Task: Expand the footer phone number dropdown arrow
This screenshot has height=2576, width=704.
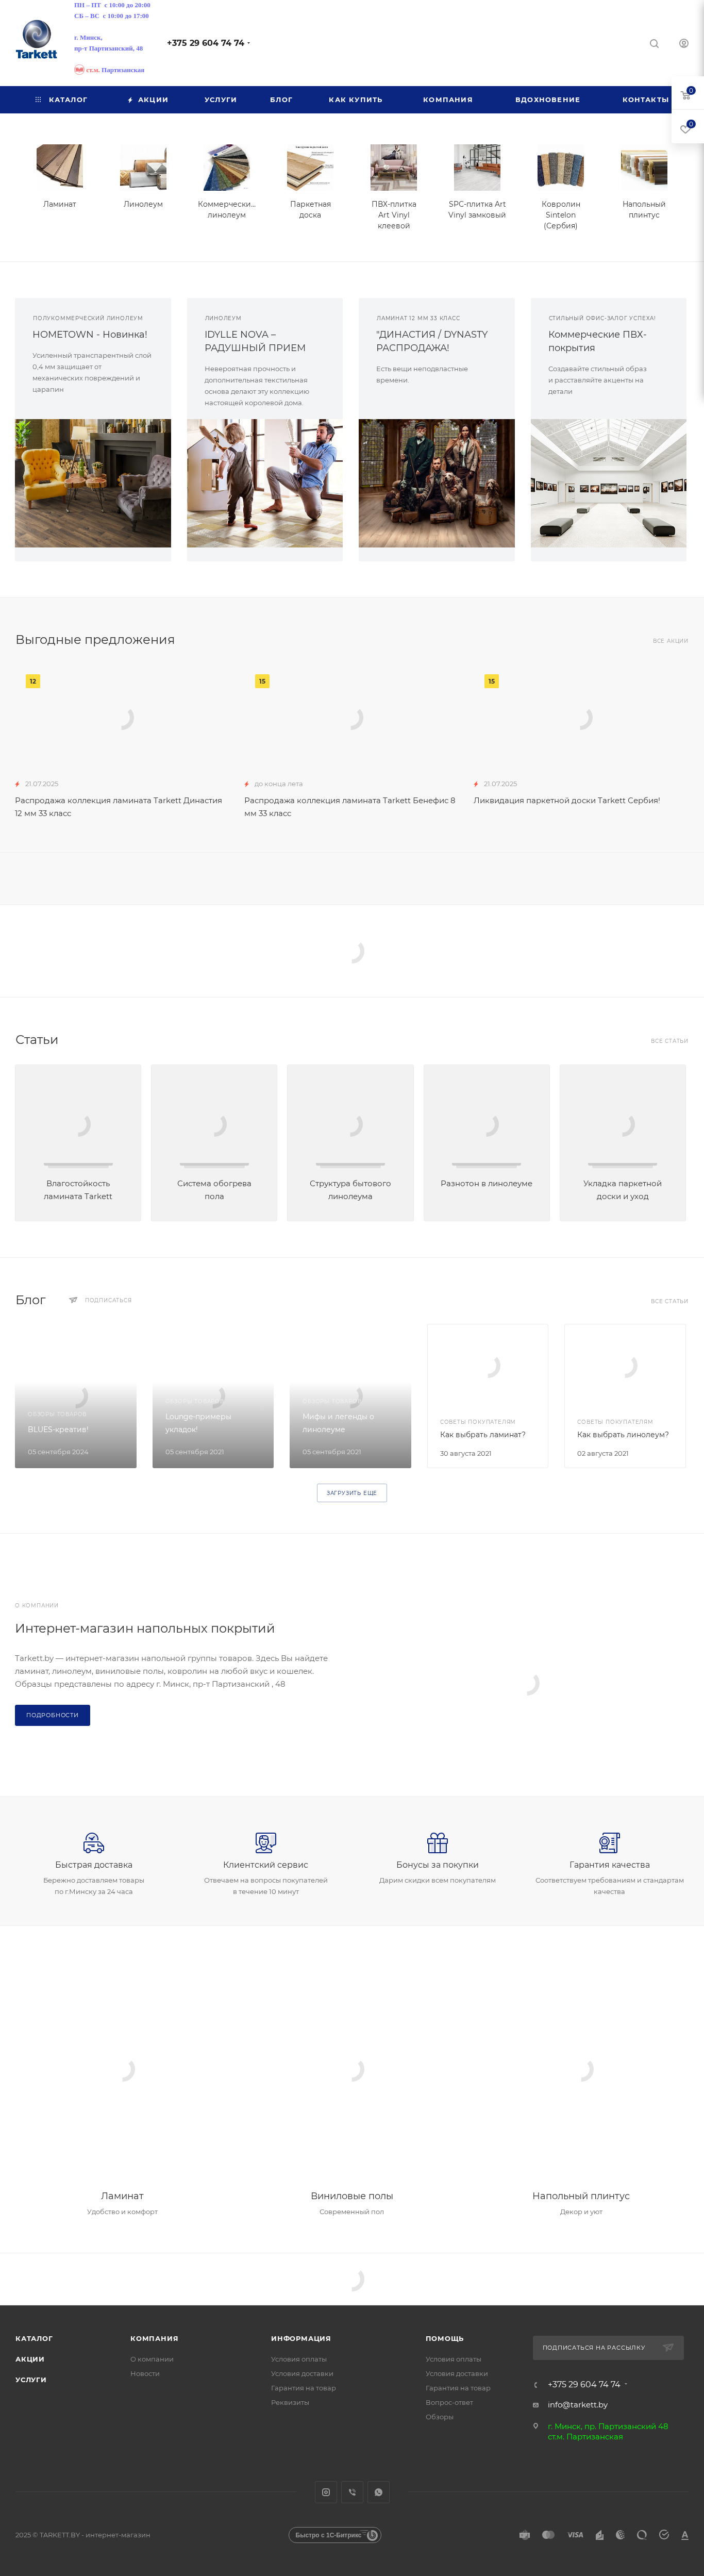Action: coord(626,2384)
